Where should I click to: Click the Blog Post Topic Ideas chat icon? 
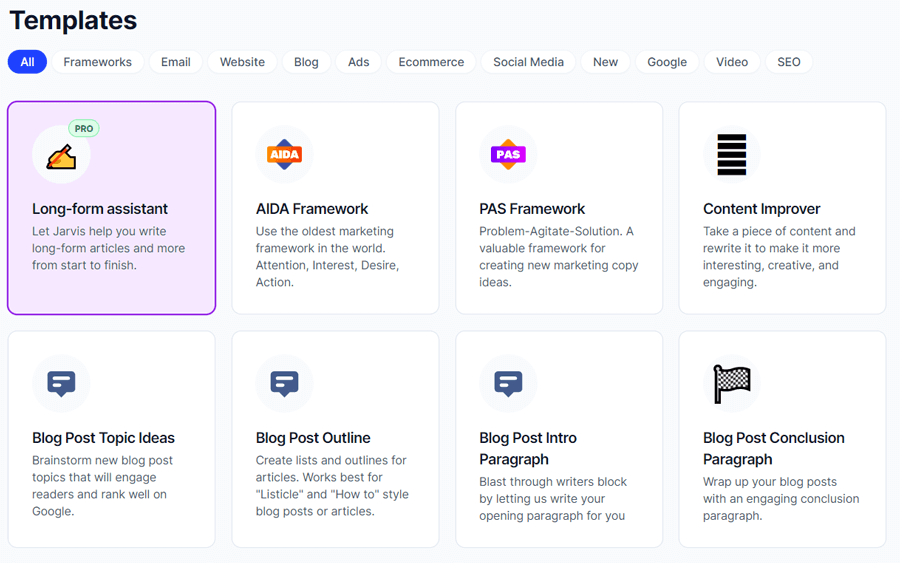point(61,384)
